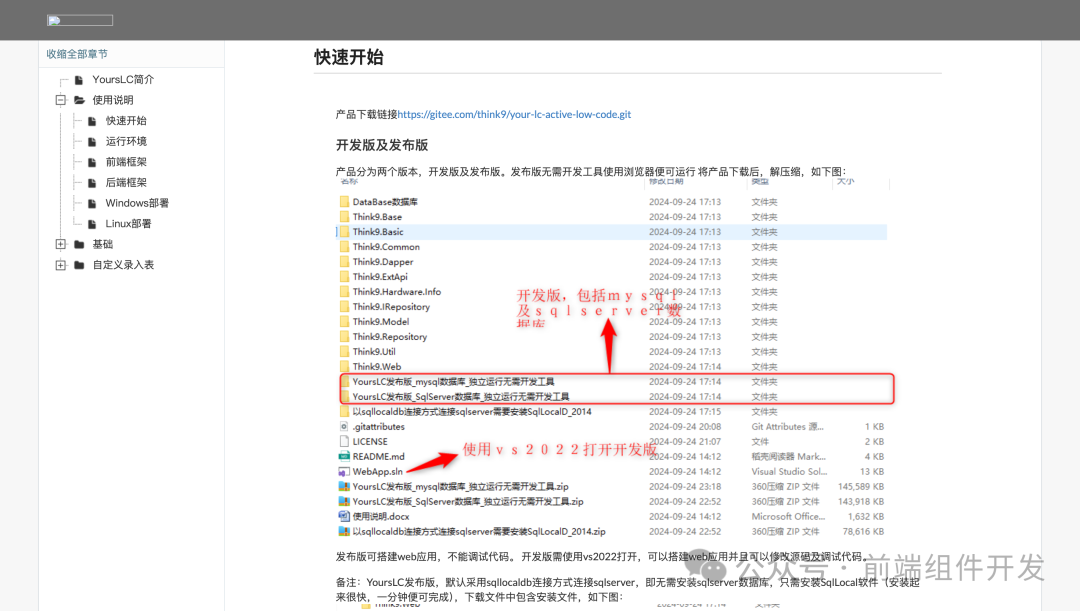Open the 前端框架 page
The width and height of the screenshot is (1080, 611).
[x=126, y=162]
